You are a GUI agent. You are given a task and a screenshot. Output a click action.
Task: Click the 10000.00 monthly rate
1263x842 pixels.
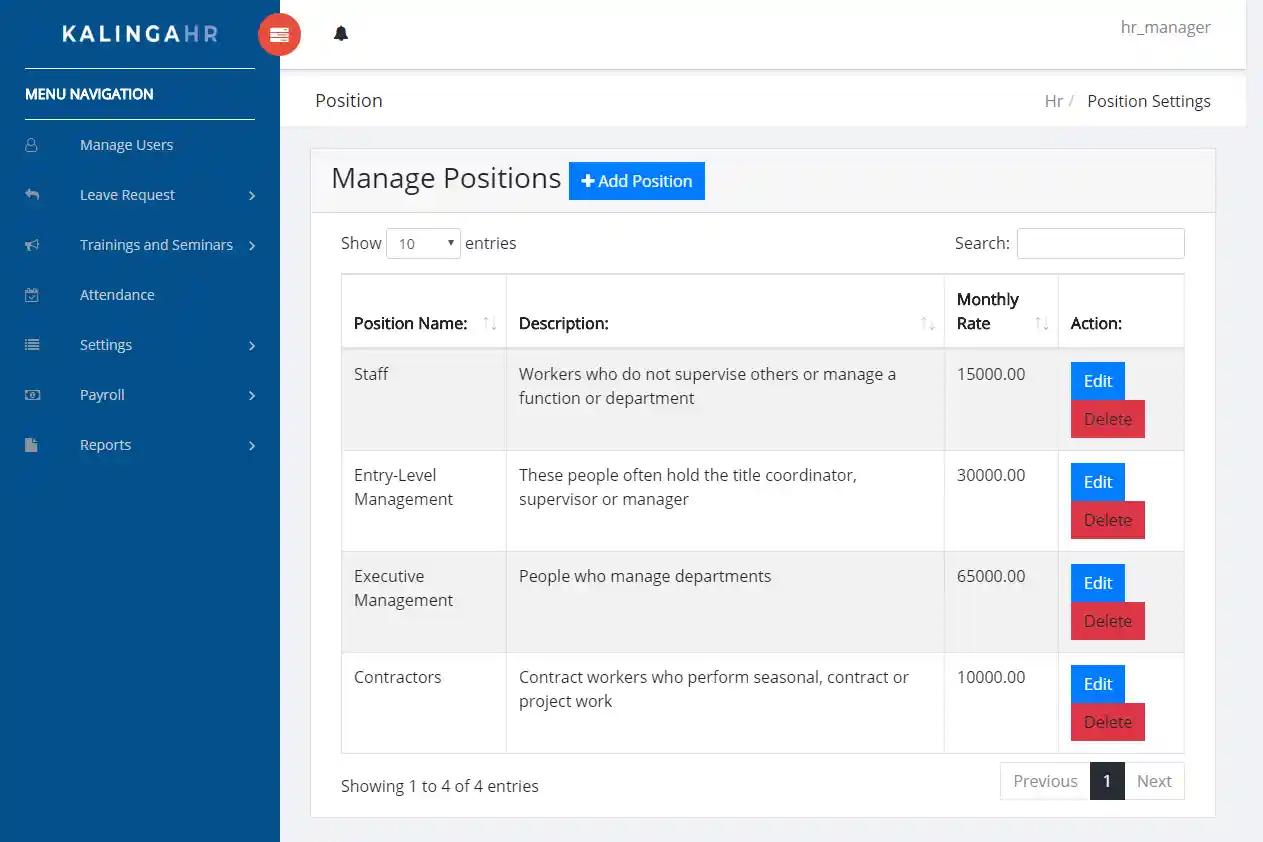(991, 677)
